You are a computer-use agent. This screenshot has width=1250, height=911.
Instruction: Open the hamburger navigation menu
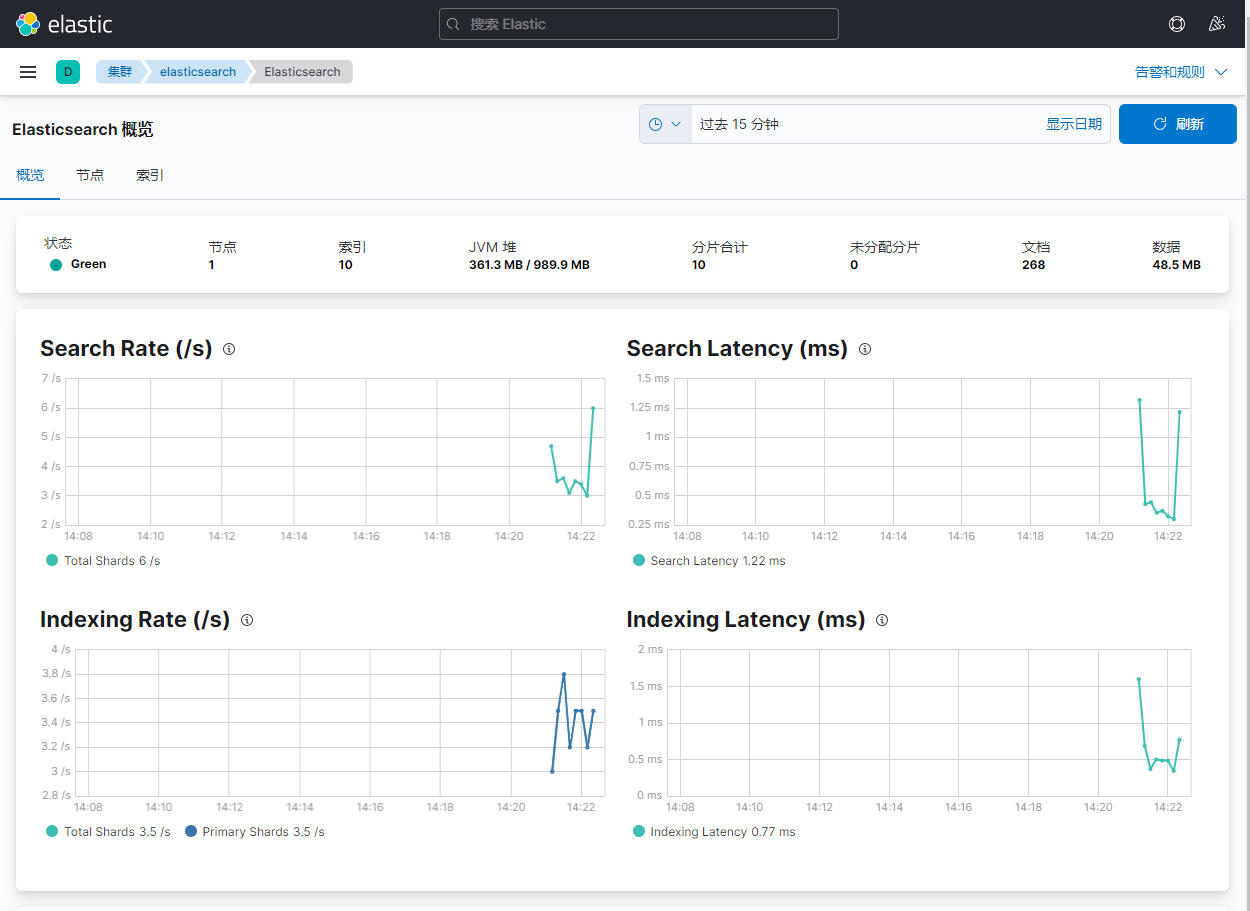(28, 72)
